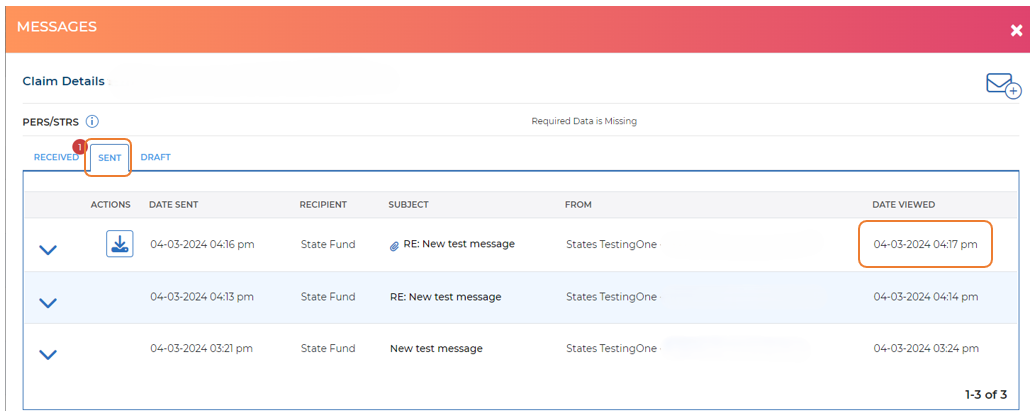Expand the message sent at 04:16 pm
1033x411 pixels.
(x=47, y=249)
